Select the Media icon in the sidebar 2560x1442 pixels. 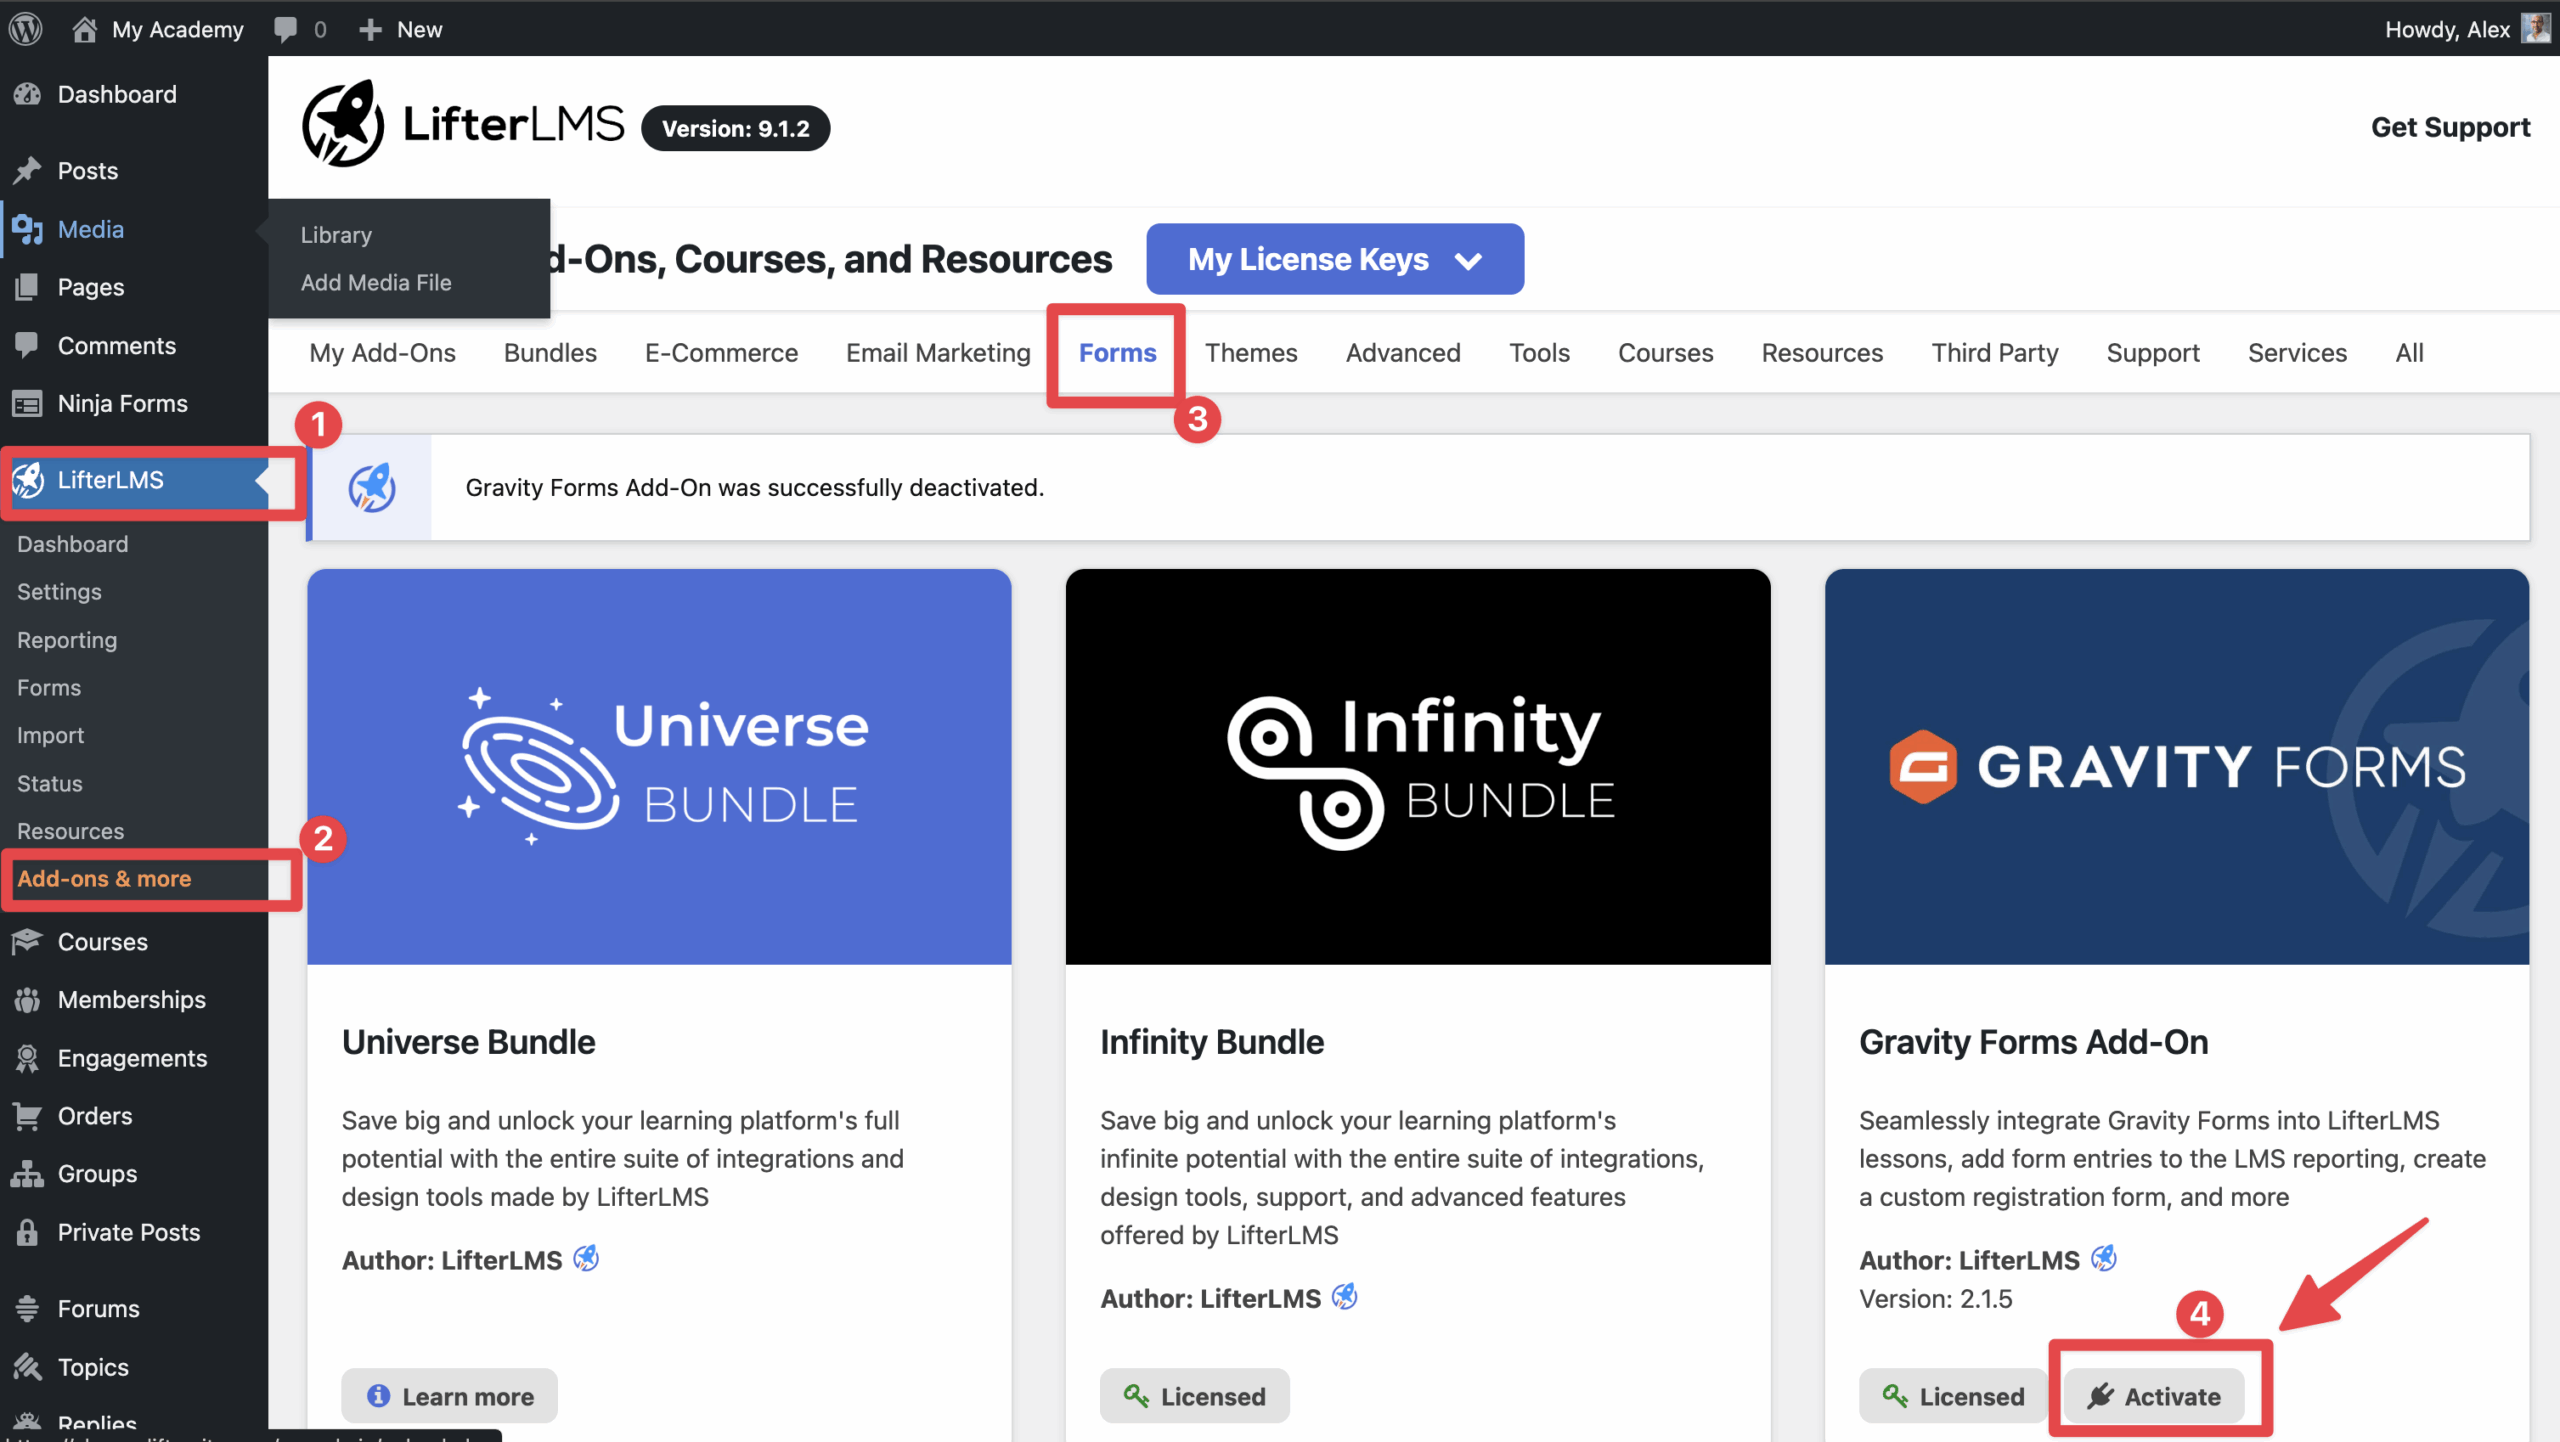pyautogui.click(x=29, y=229)
